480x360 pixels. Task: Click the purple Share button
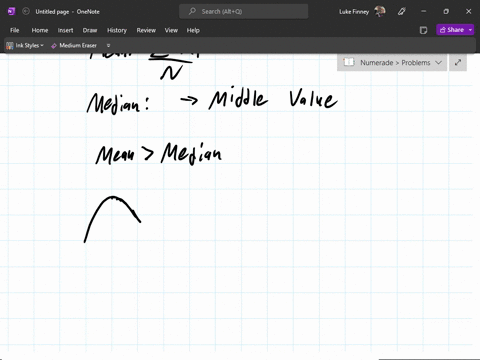click(452, 30)
